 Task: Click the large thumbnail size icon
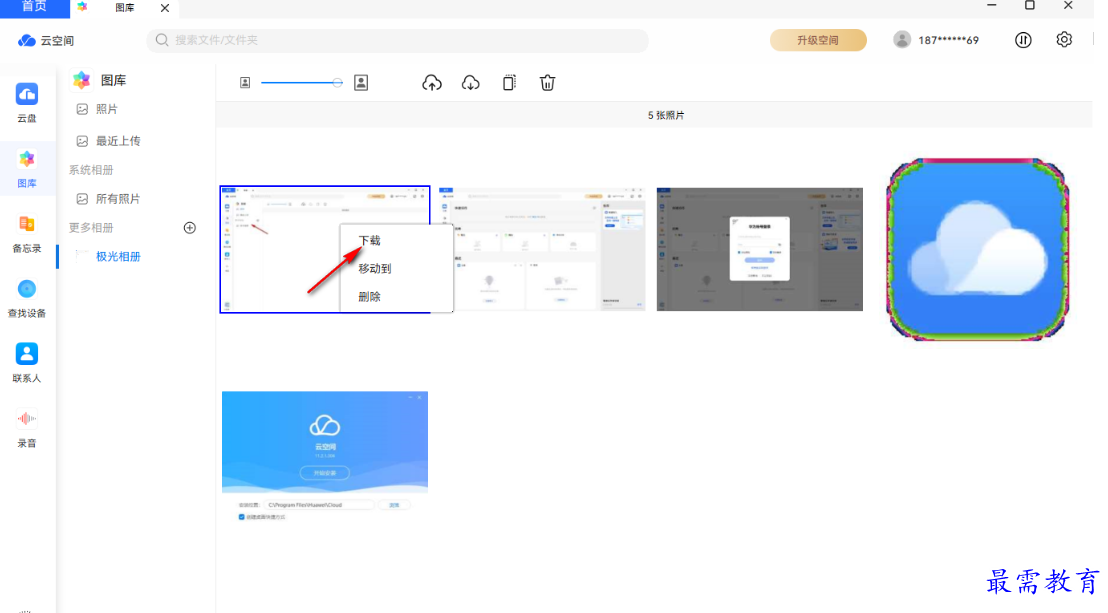[361, 83]
